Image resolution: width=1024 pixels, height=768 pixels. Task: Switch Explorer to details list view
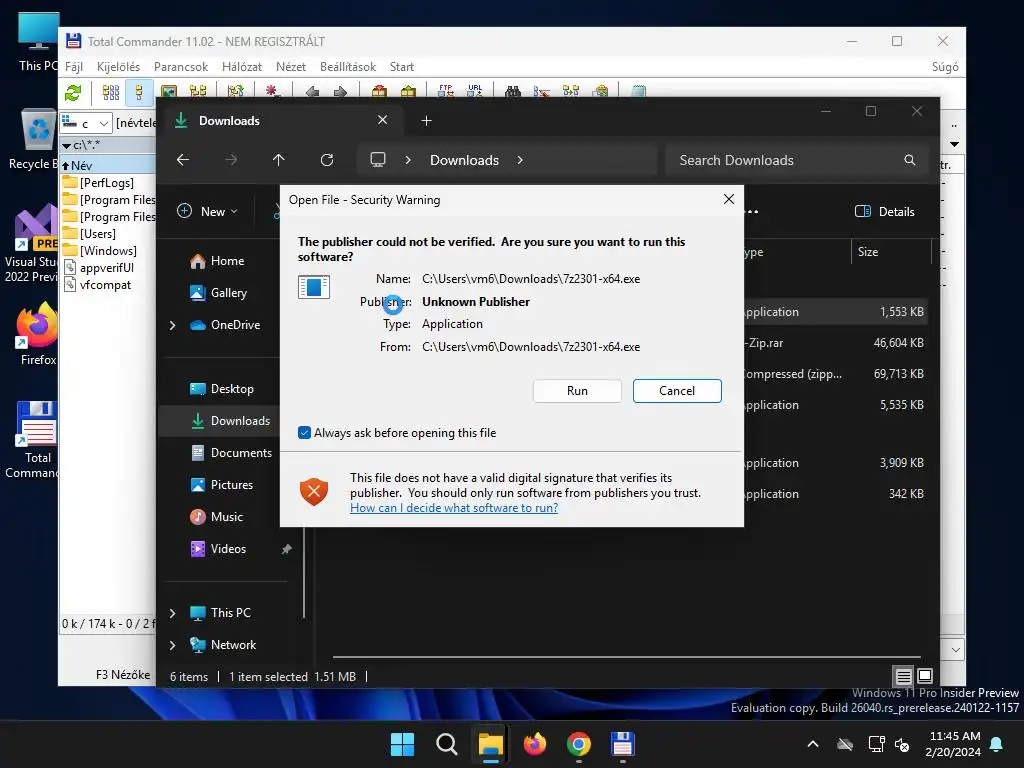coord(903,676)
